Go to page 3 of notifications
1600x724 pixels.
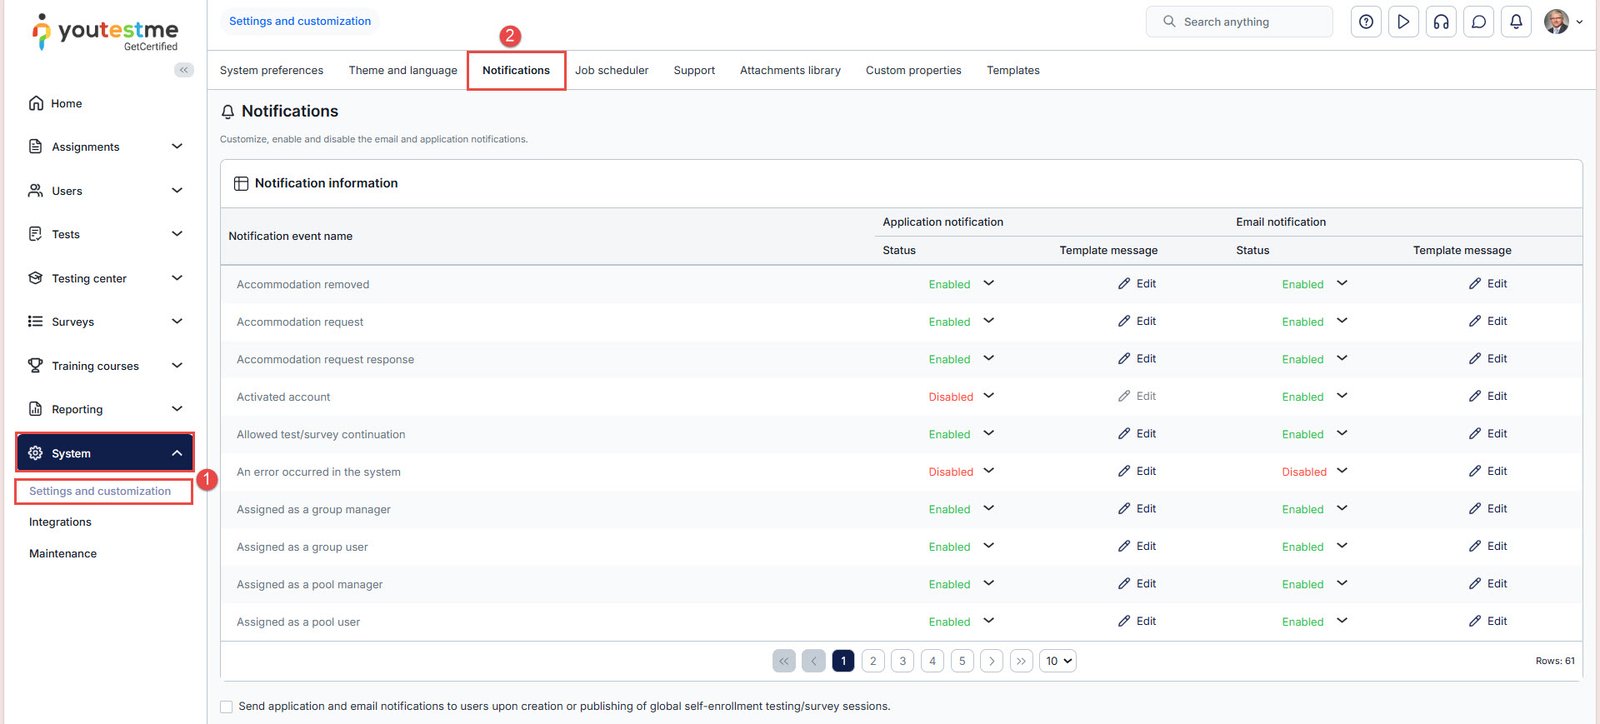[x=903, y=661]
